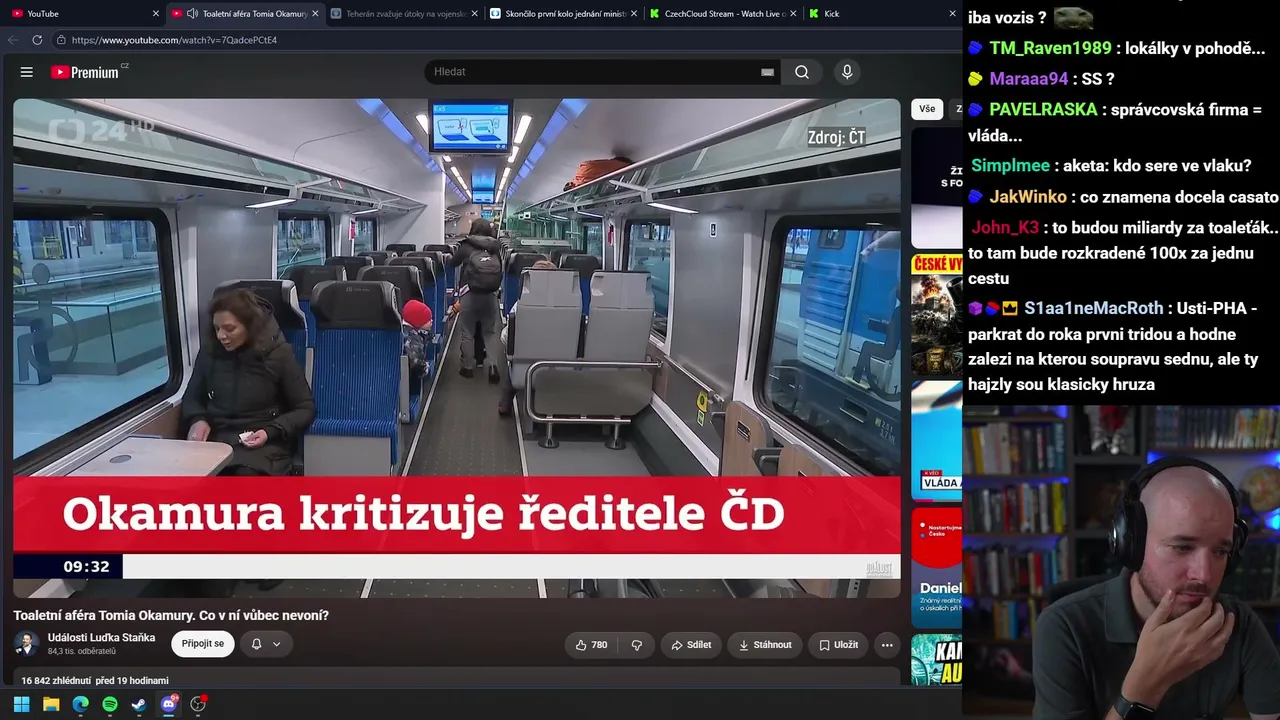The width and height of the screenshot is (1280, 720).
Task: Expand the notification options chevron
Action: point(277,645)
